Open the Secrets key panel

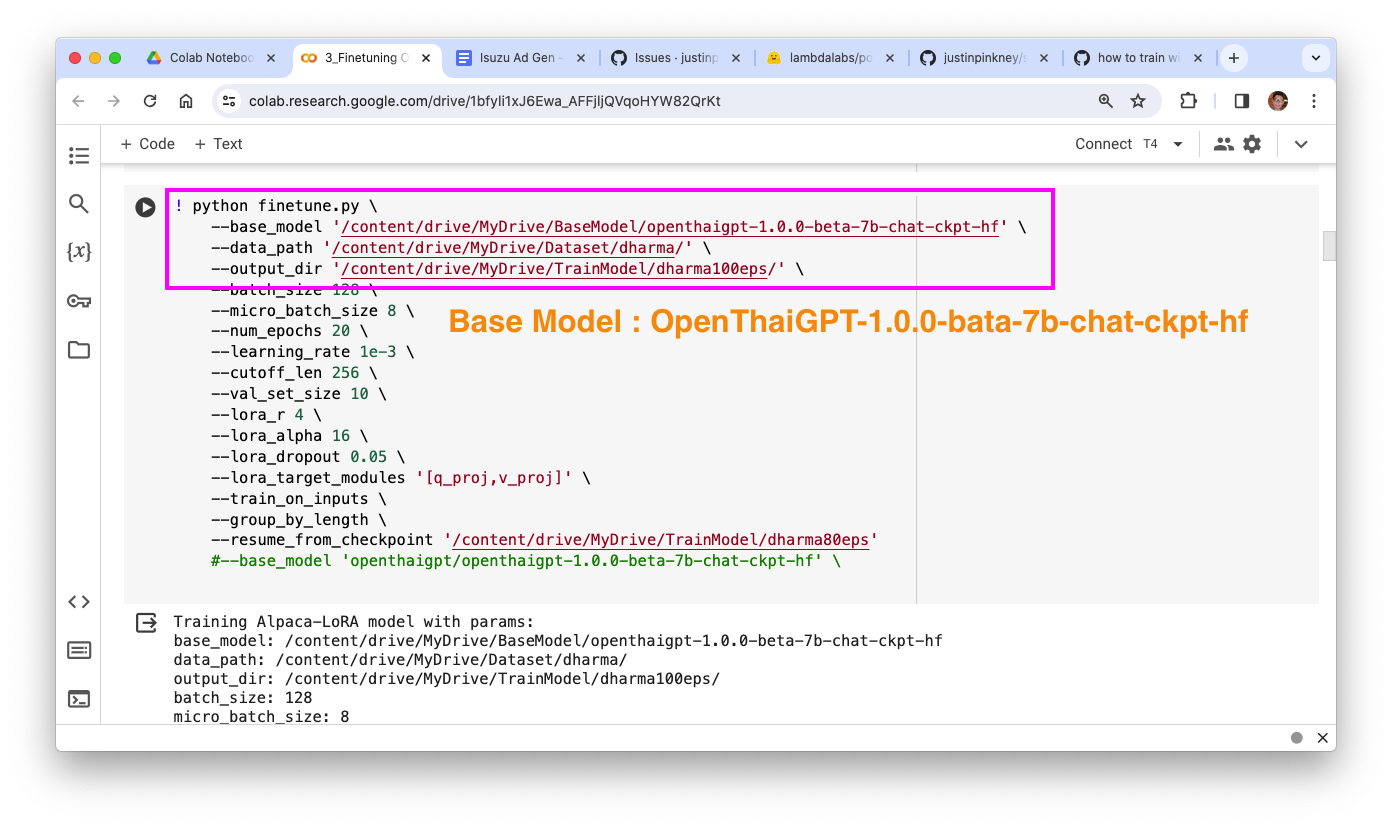[x=79, y=301]
